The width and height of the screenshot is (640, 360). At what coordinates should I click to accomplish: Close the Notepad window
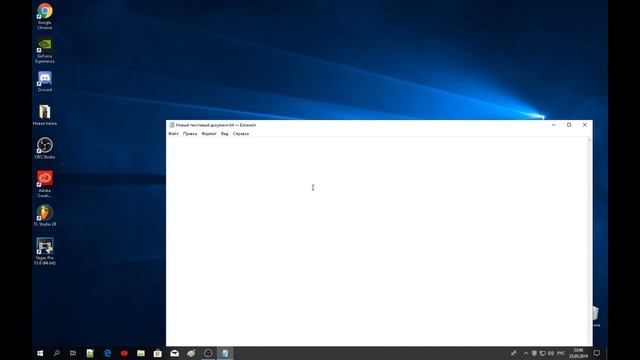(x=584, y=125)
